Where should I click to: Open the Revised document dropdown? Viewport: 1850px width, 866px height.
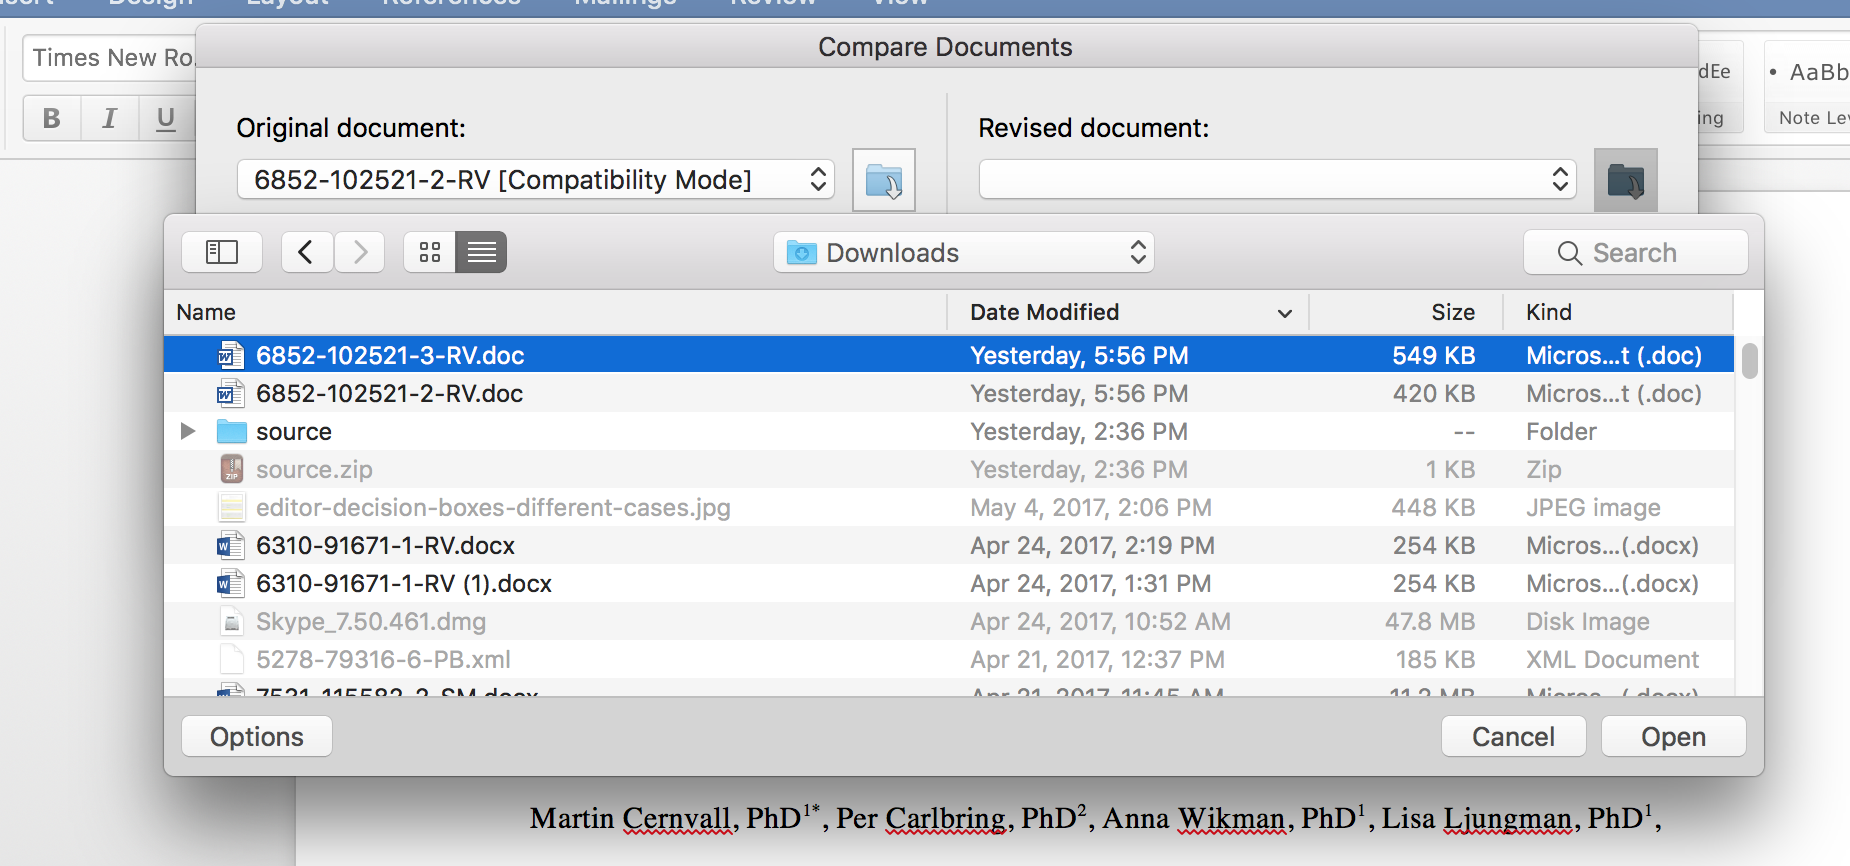click(x=1277, y=180)
